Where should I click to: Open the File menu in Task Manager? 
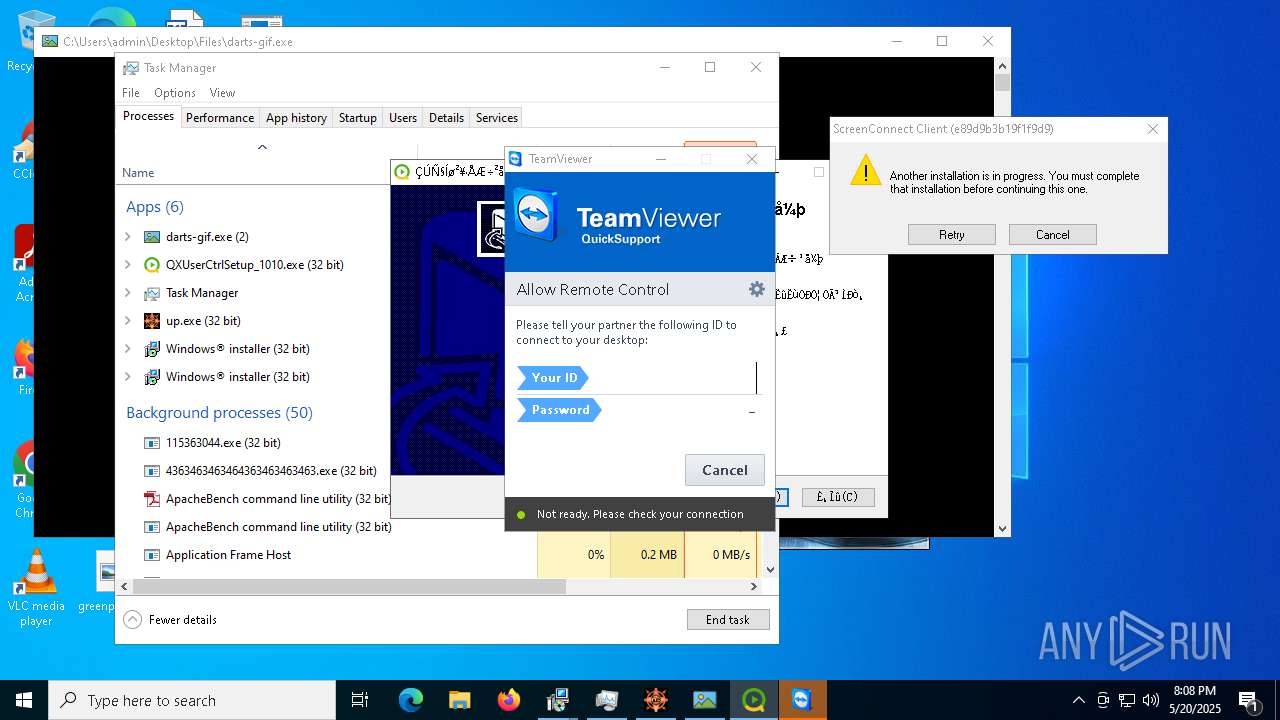(131, 93)
